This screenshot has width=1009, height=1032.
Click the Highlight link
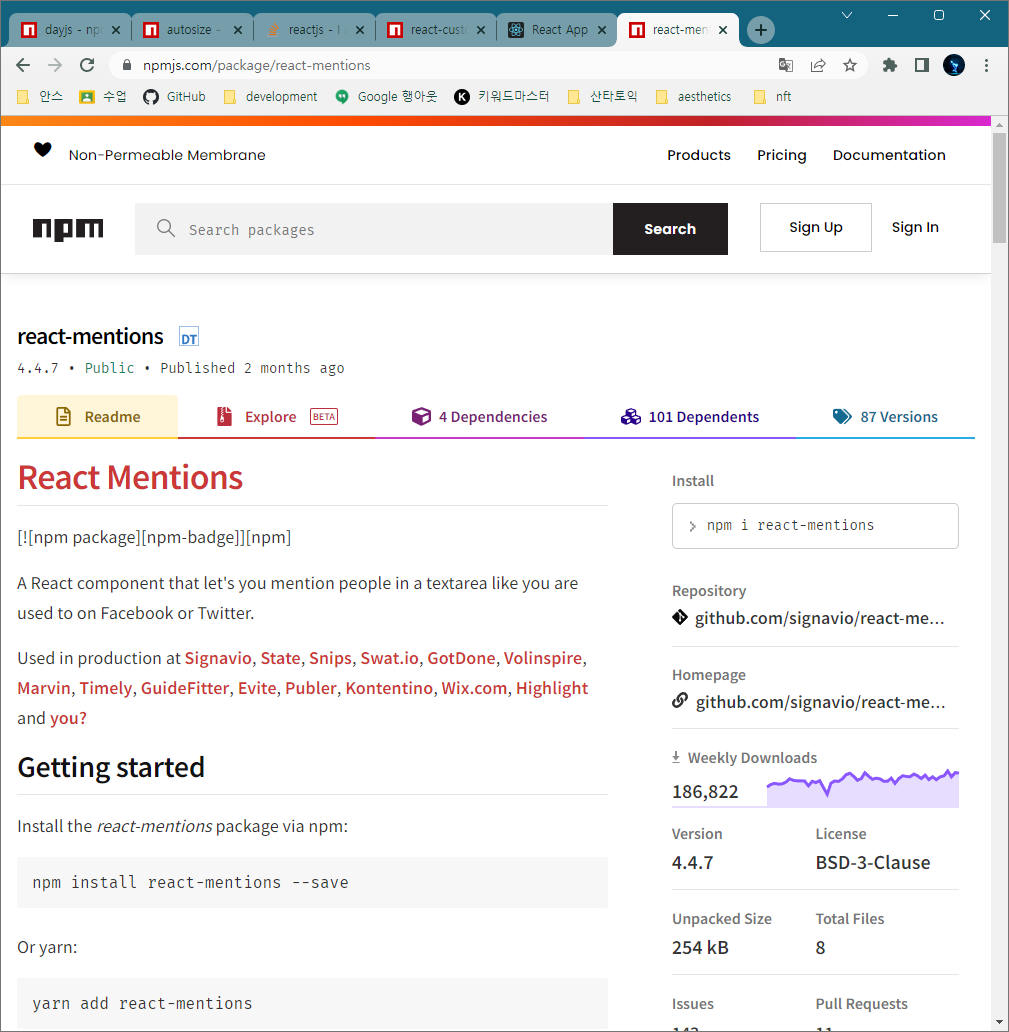pos(552,688)
